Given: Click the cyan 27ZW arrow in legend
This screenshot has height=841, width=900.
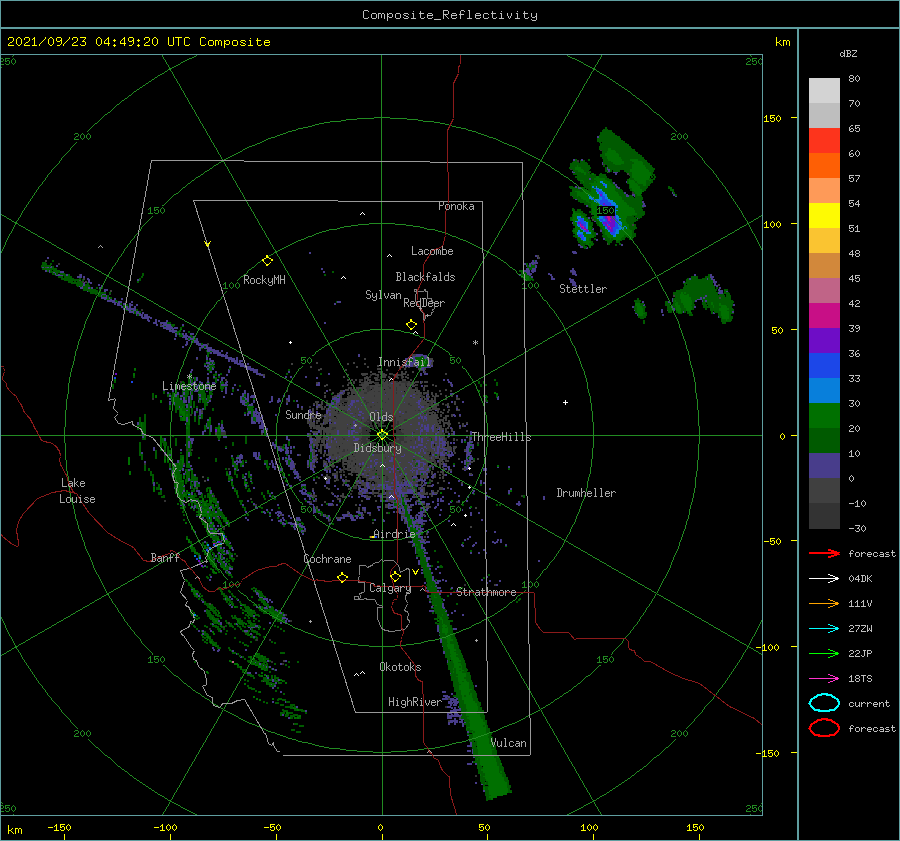Looking at the screenshot, I should pos(824,629).
